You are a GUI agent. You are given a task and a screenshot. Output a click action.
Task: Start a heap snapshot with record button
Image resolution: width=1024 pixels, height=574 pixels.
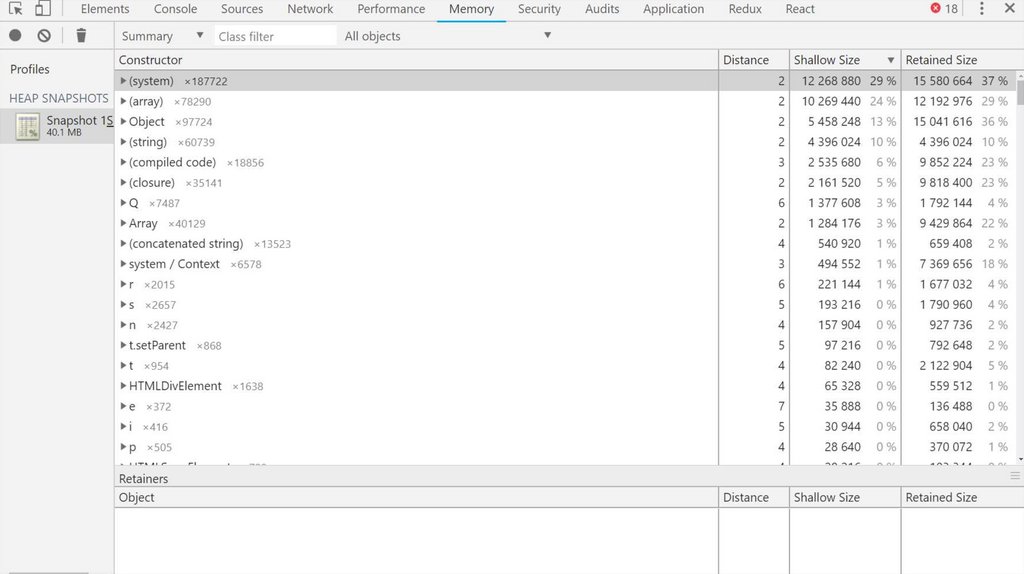[15, 35]
